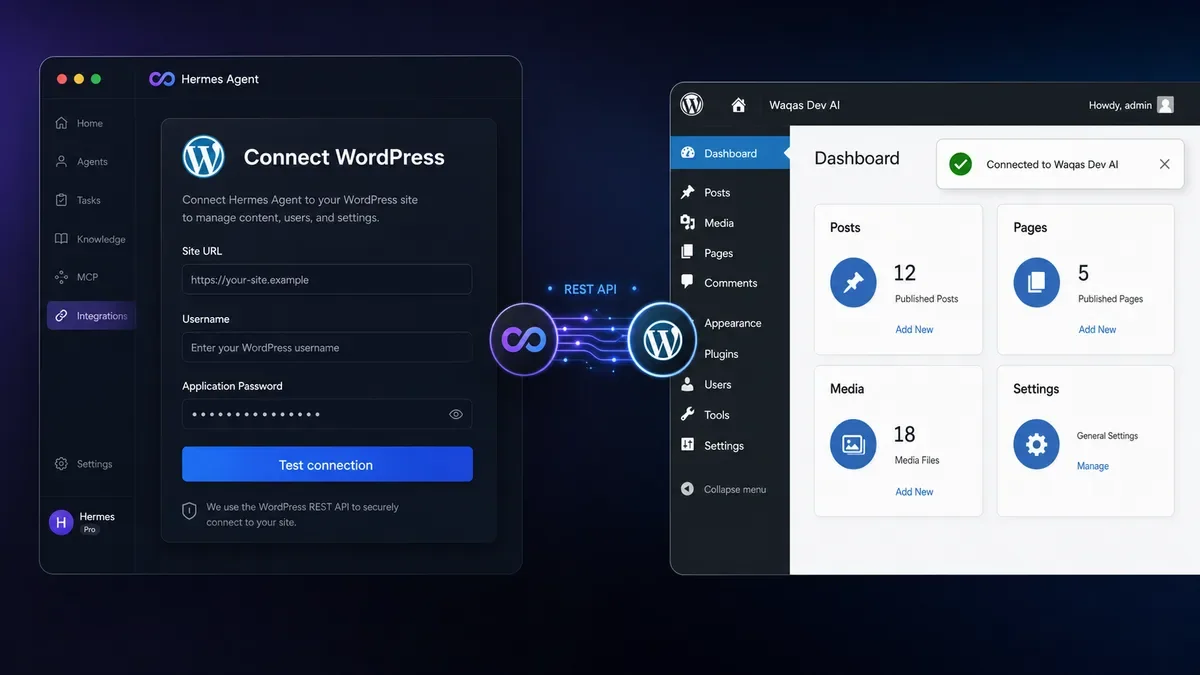Open Hermes Agent Settings with gear icon

pyautogui.click(x=83, y=464)
